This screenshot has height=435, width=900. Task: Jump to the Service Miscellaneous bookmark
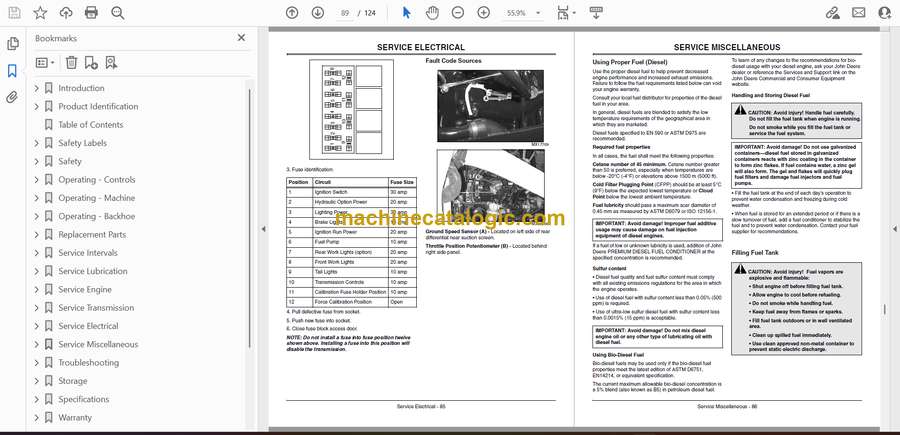tap(98, 344)
